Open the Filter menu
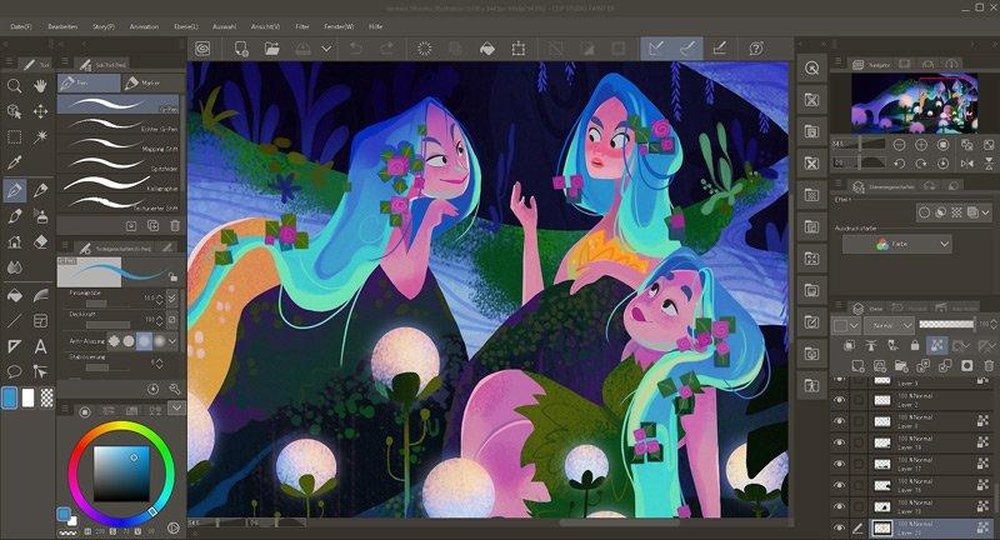This screenshot has width=1000, height=540. [302, 27]
